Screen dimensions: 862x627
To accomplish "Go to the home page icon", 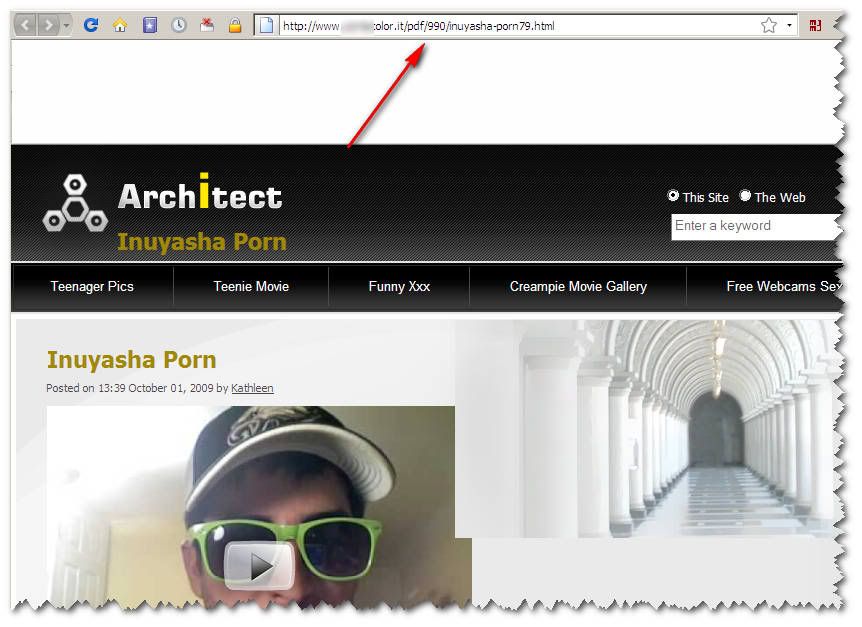I will 120,25.
